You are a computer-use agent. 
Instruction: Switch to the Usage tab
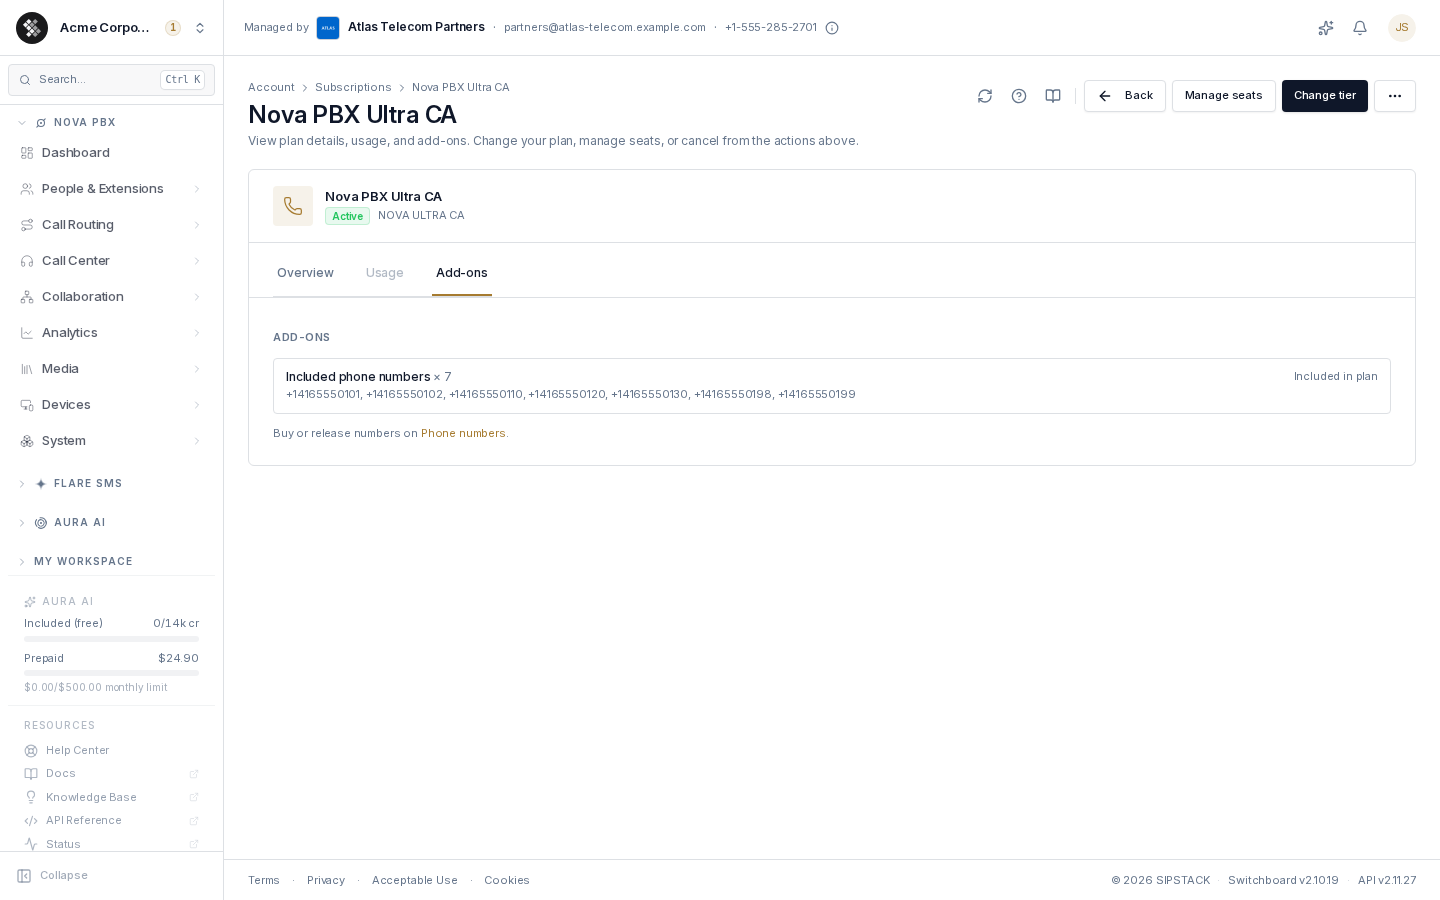click(x=385, y=273)
